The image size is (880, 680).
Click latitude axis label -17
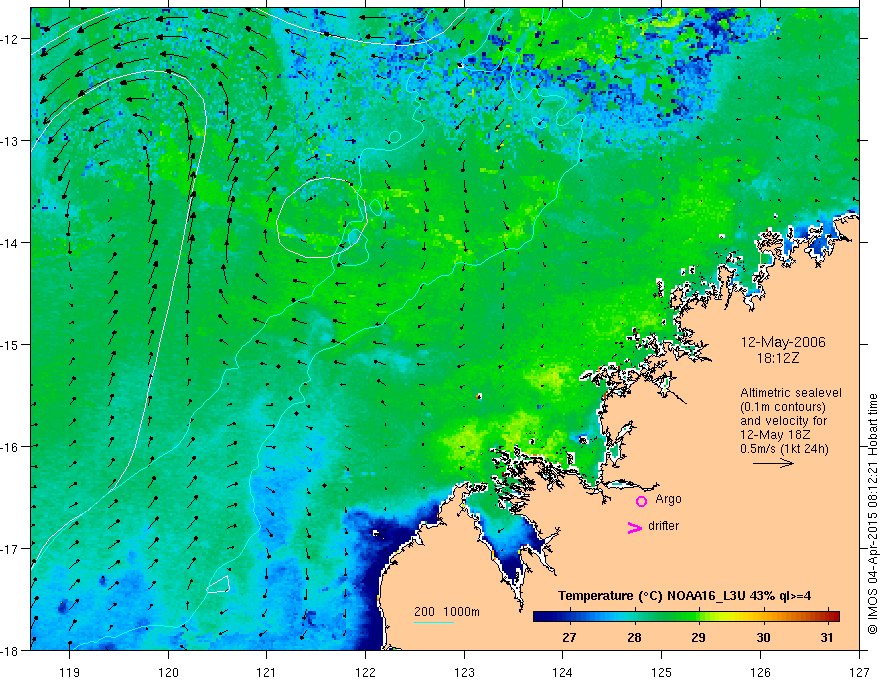click(11, 549)
